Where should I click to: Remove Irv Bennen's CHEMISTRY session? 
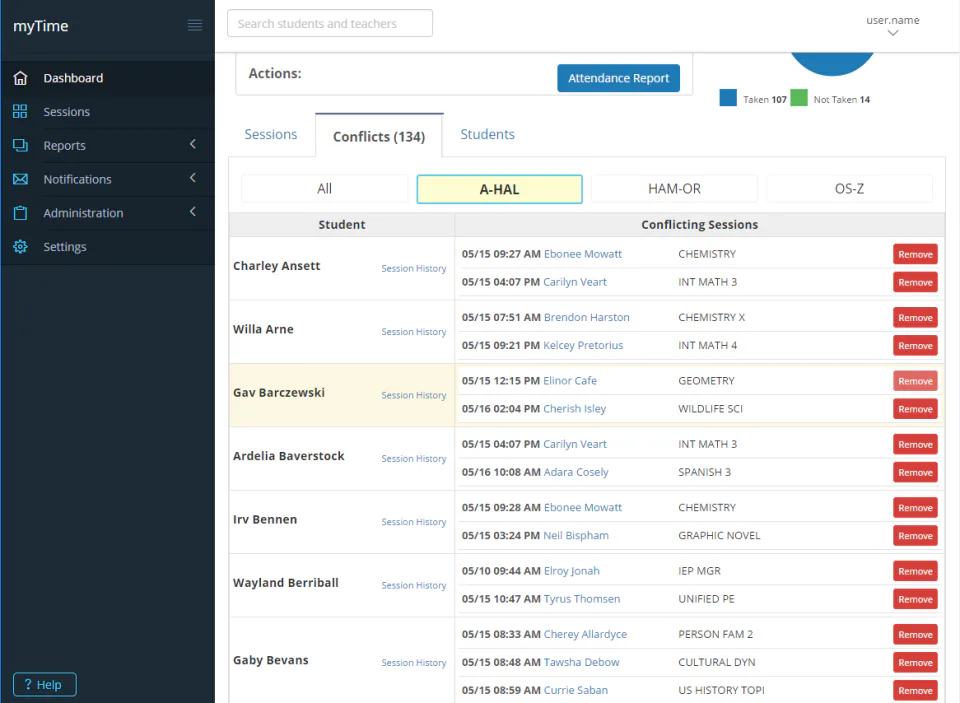click(915, 508)
